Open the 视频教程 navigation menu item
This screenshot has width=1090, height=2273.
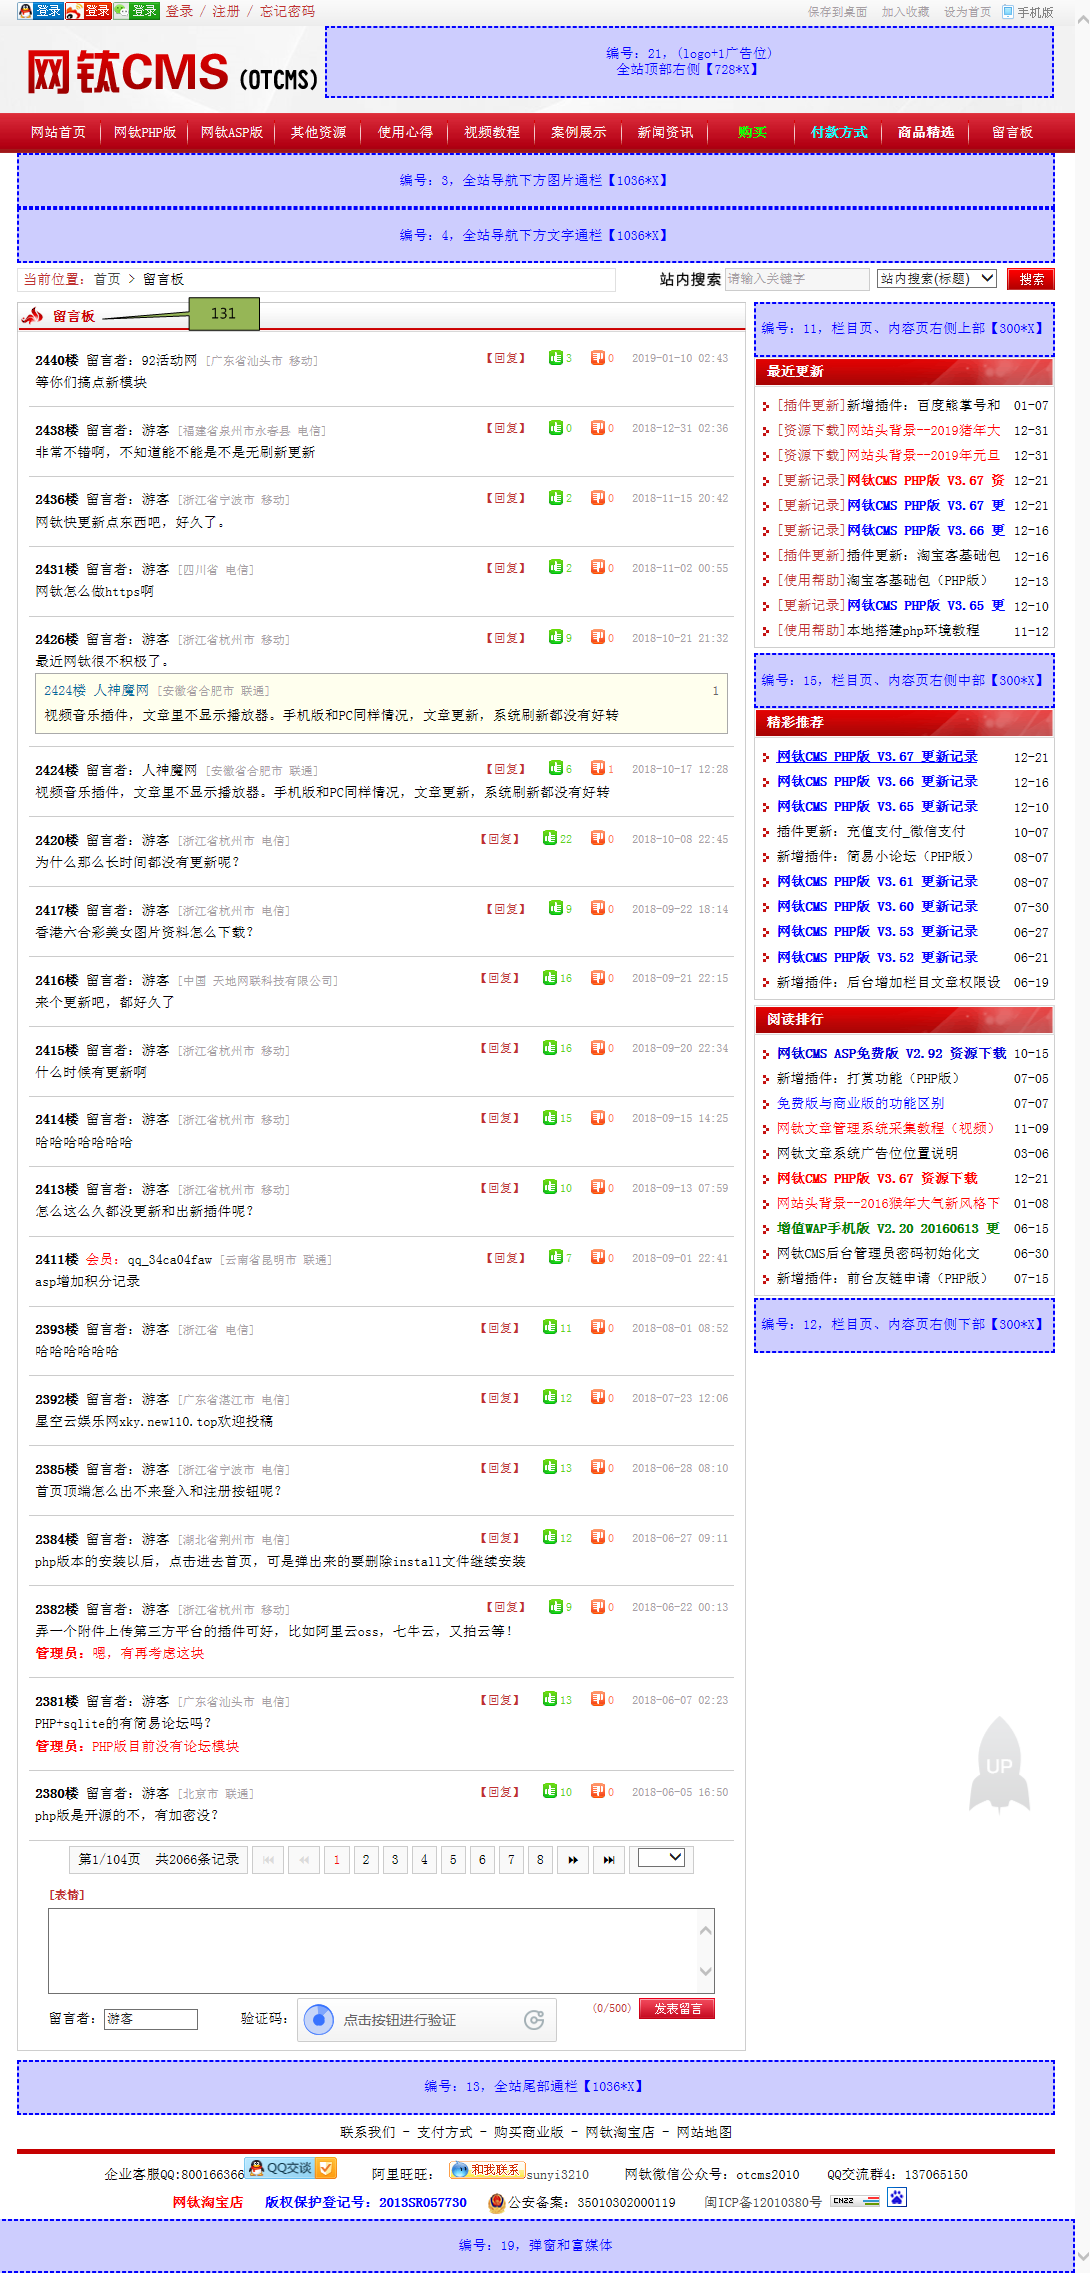click(492, 132)
